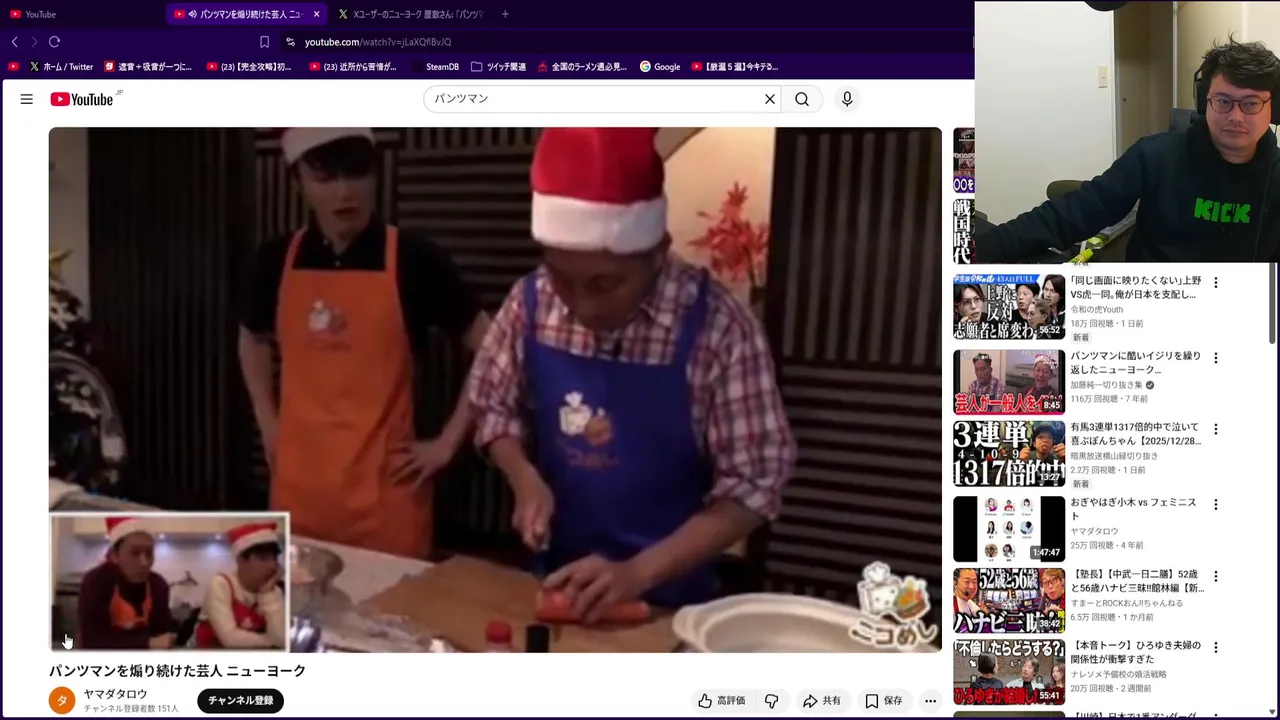Open options menu for ハナビ三昧 video
This screenshot has width=1280, height=720.
tap(1216, 576)
